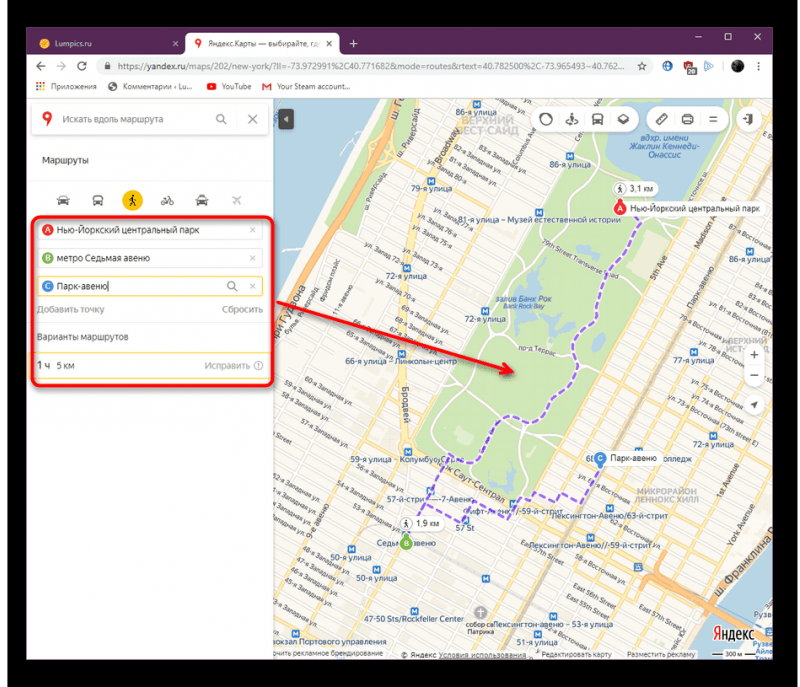Collapse the left route panel arrow
This screenshot has height=687, width=800.
pyautogui.click(x=286, y=119)
